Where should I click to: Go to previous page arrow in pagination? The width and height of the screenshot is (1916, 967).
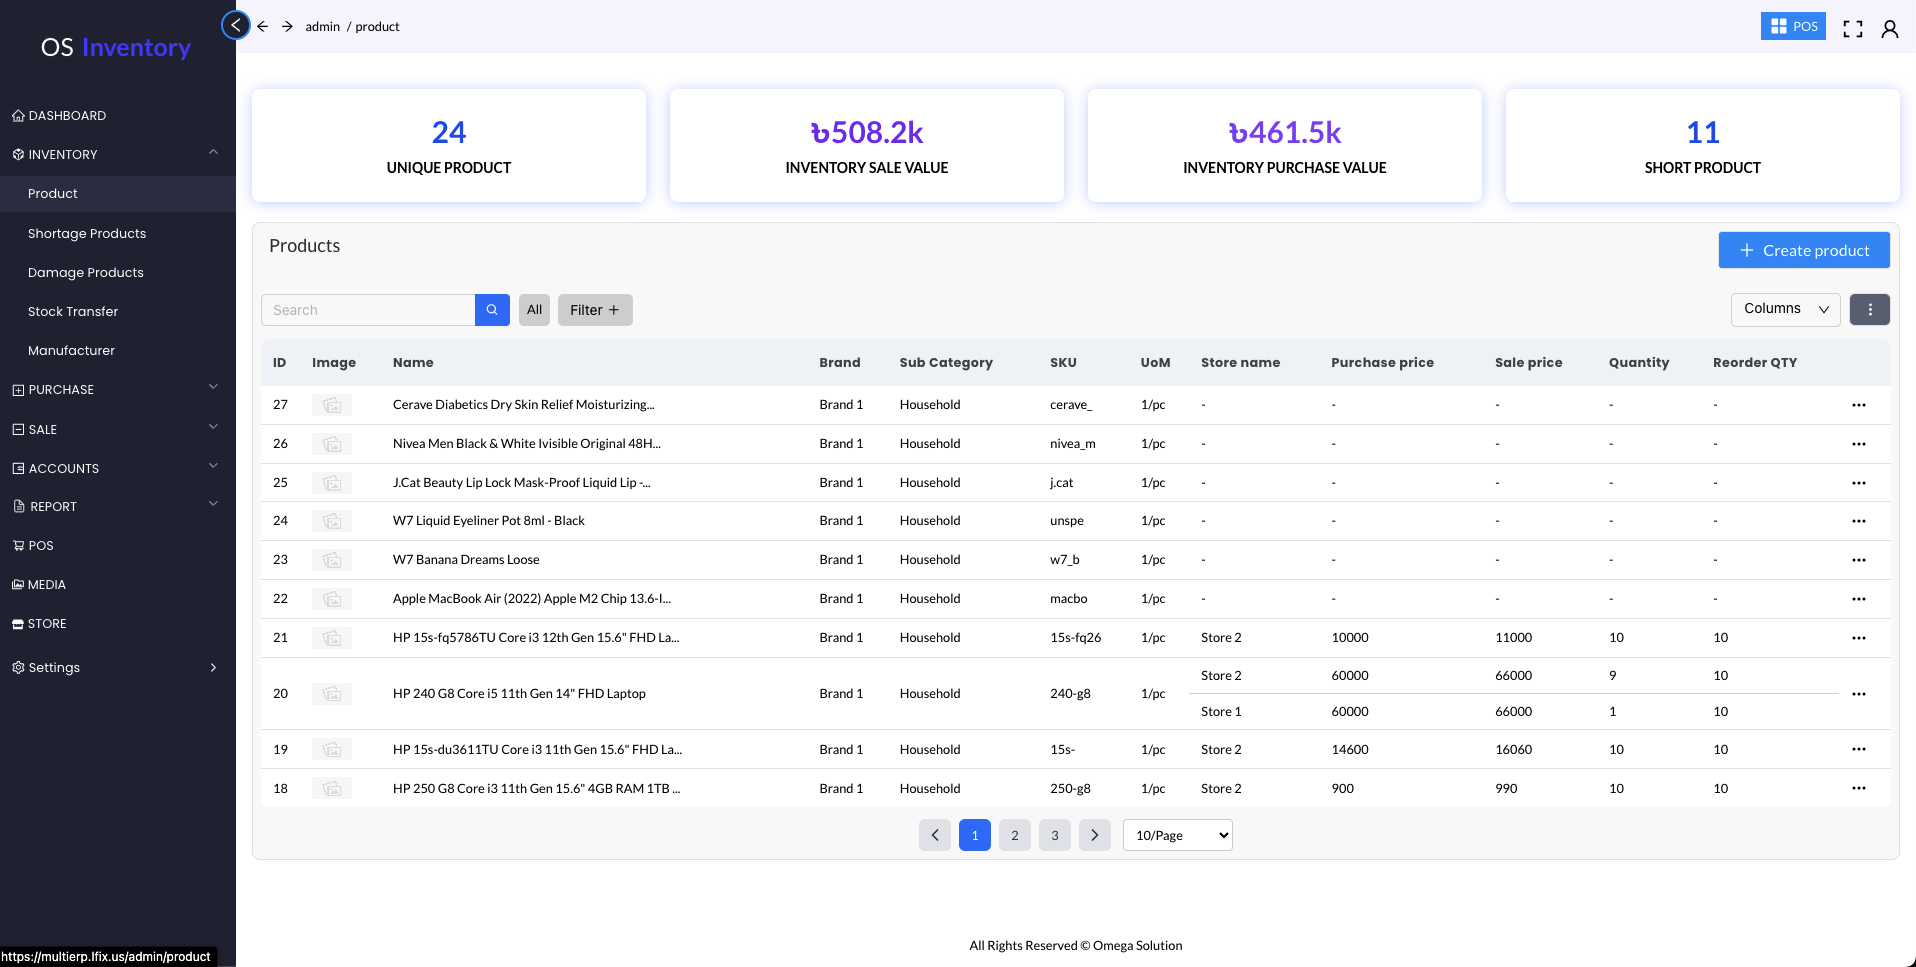(x=935, y=835)
